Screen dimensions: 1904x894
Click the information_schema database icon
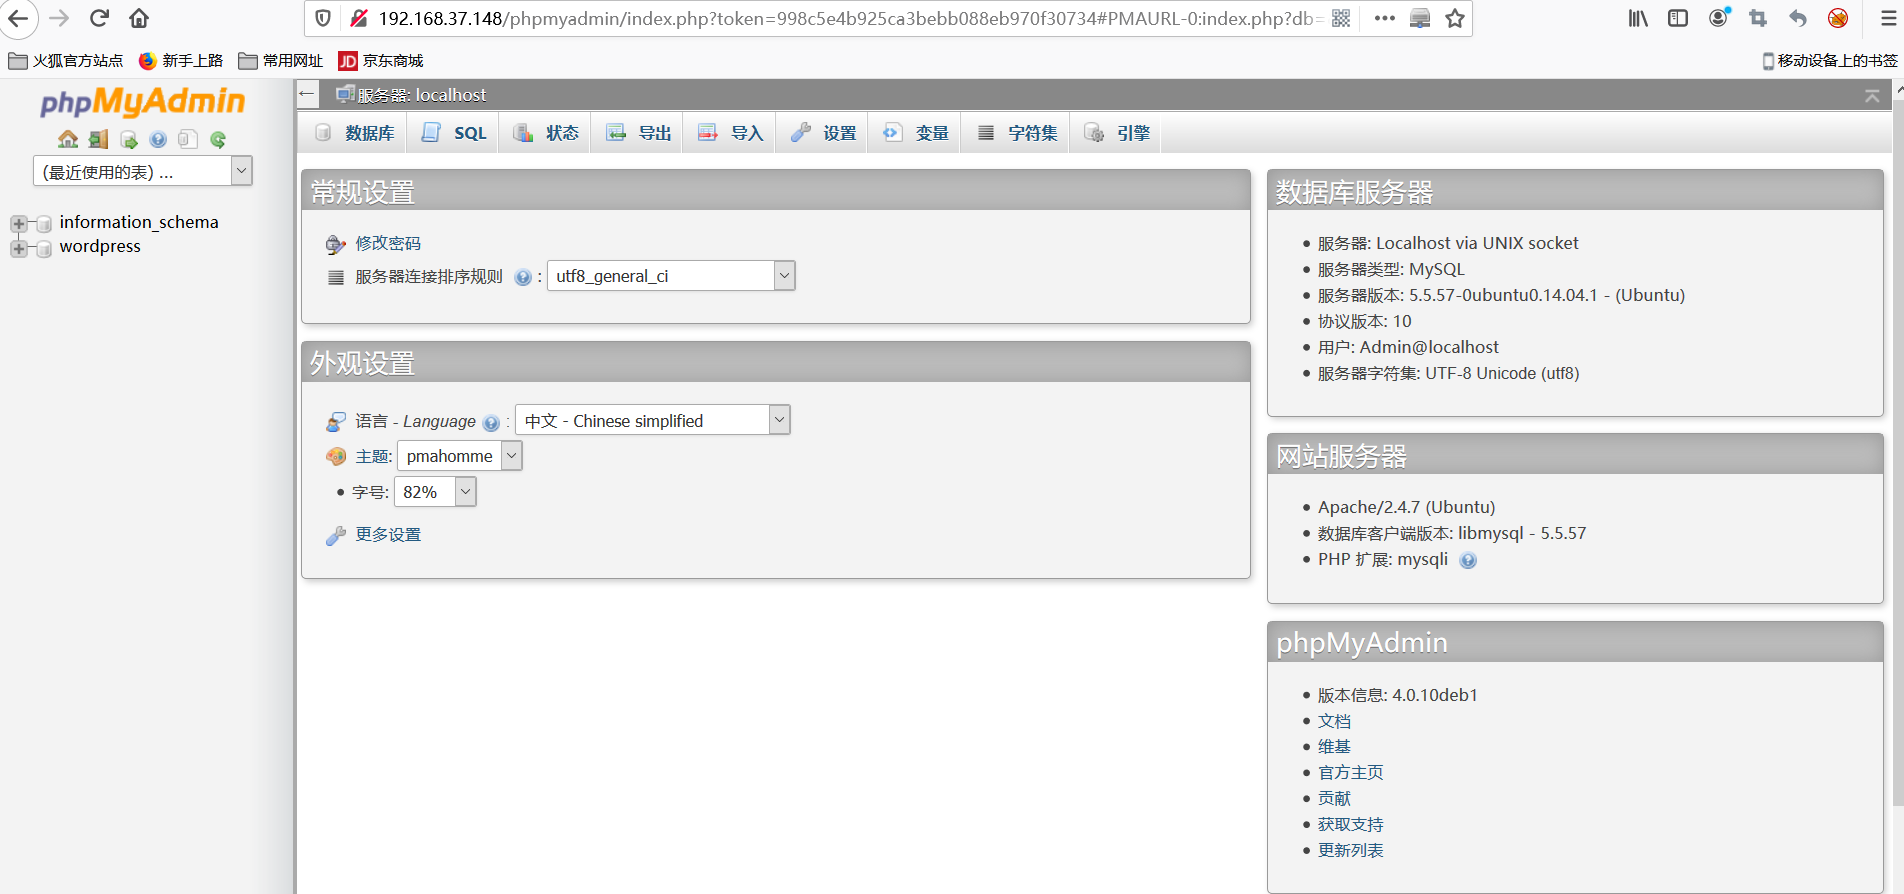44,223
